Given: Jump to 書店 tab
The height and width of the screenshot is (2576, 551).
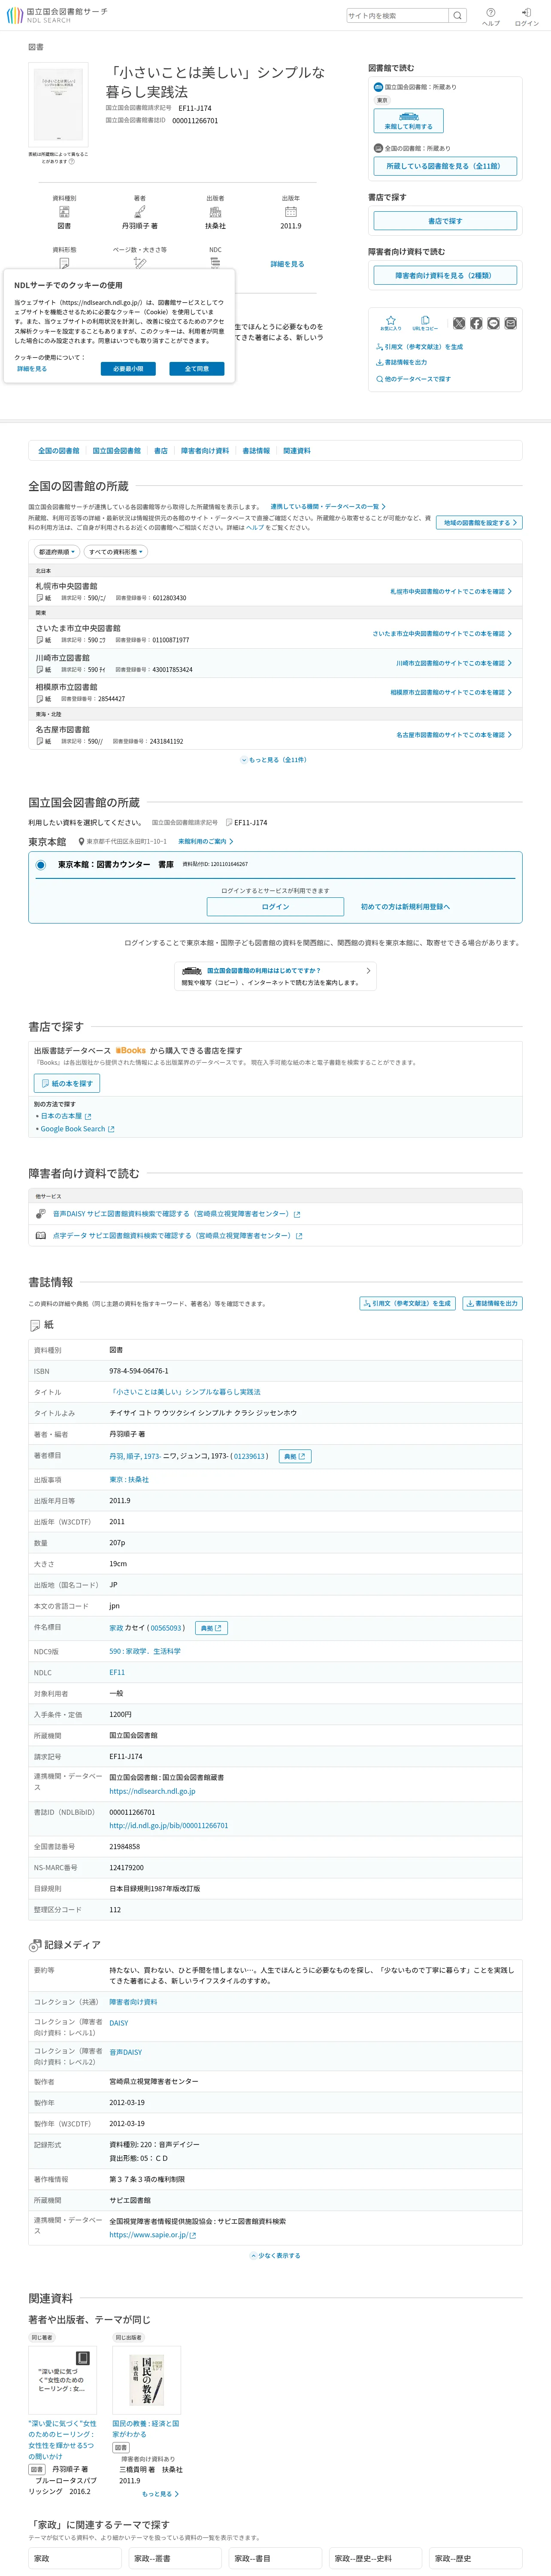Looking at the screenshot, I should click(x=161, y=451).
